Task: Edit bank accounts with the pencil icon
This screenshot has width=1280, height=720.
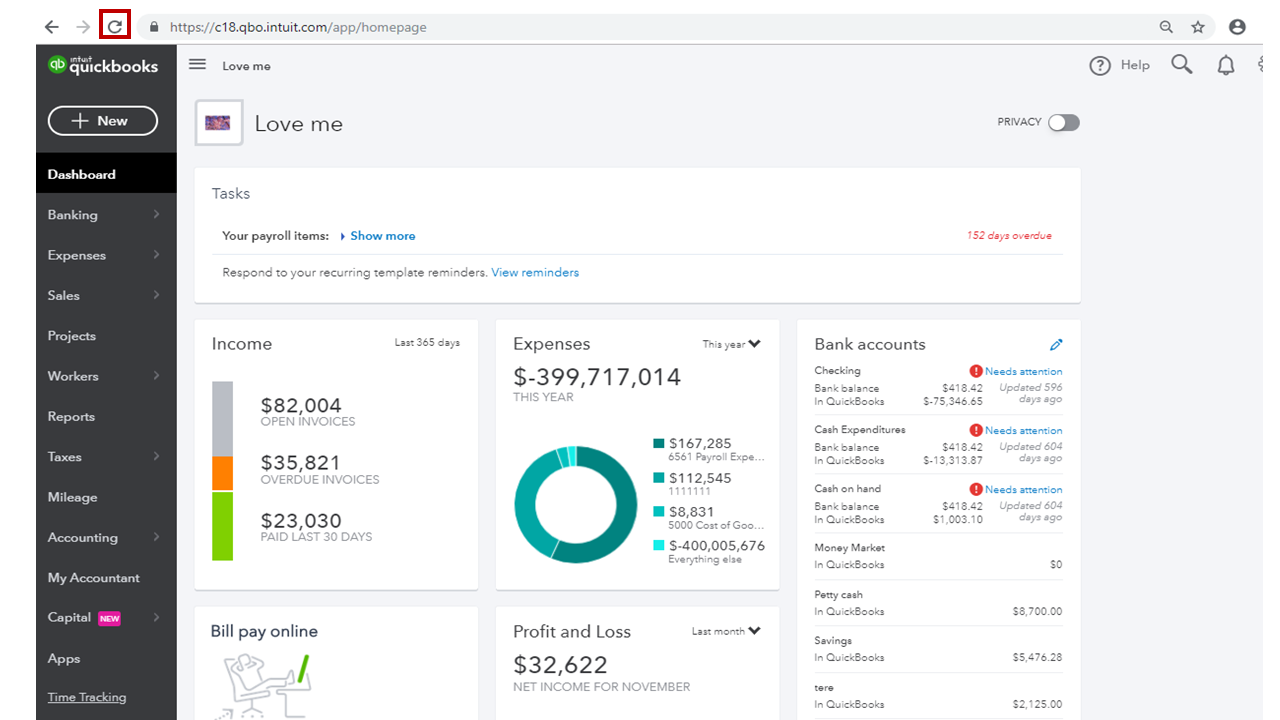Action: pyautogui.click(x=1056, y=345)
